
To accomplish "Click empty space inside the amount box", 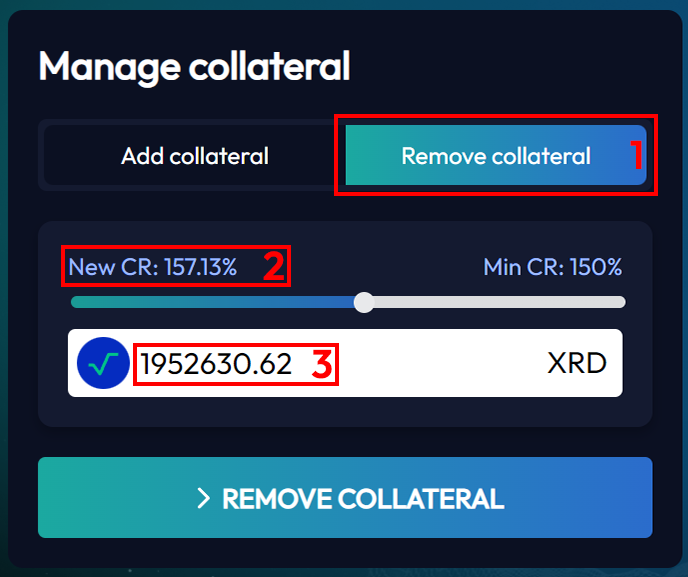I will pyautogui.click(x=439, y=363).
